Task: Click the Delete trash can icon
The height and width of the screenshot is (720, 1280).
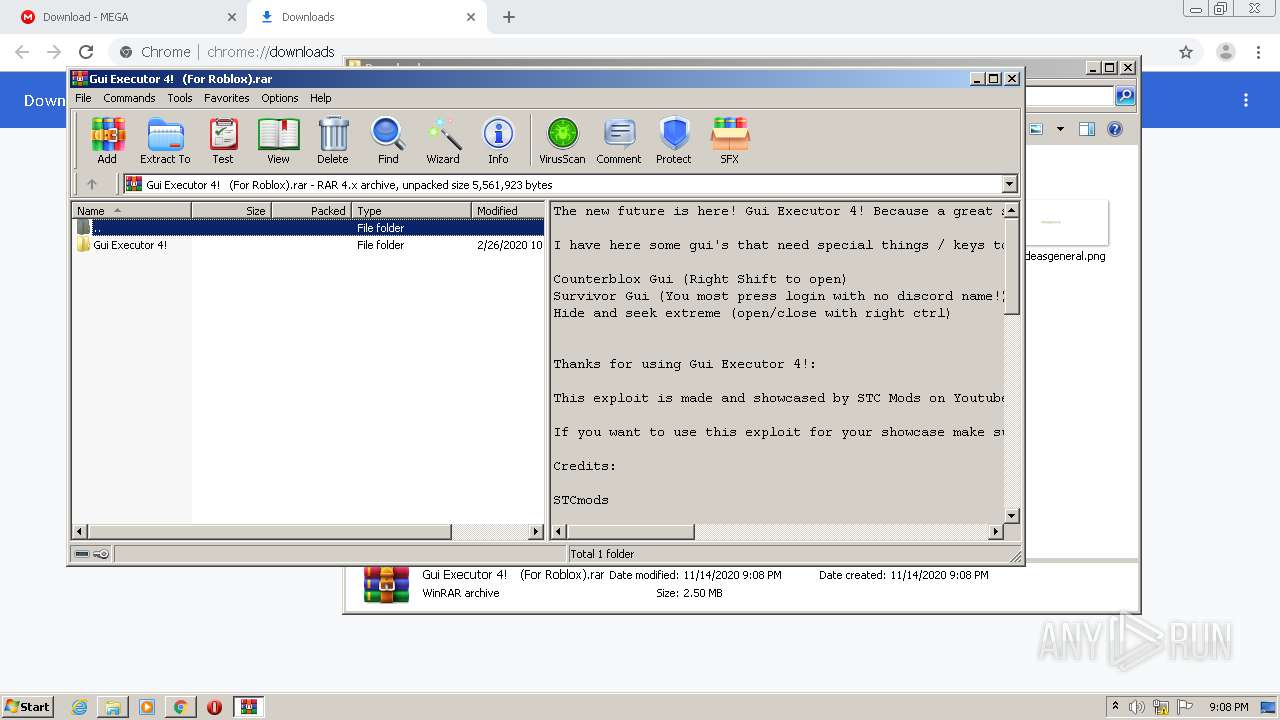Action: tap(333, 140)
